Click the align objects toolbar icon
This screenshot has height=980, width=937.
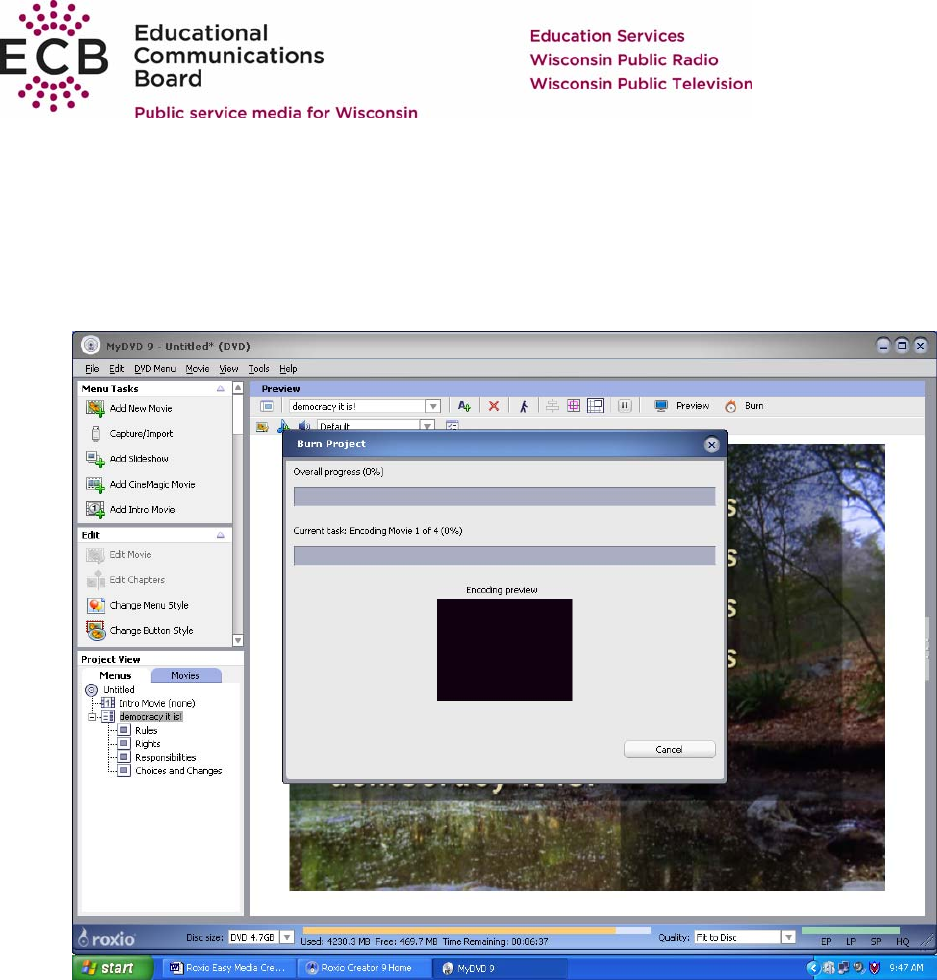coord(552,406)
